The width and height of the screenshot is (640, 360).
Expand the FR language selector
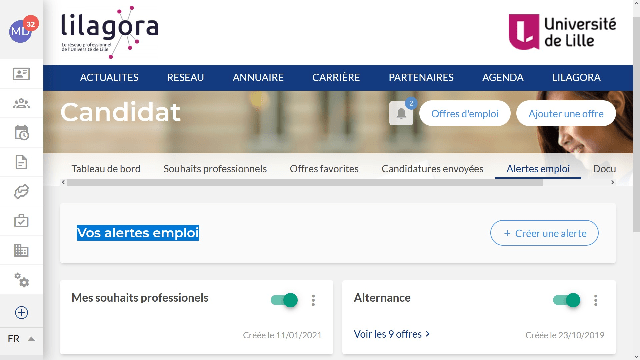pos(21,339)
